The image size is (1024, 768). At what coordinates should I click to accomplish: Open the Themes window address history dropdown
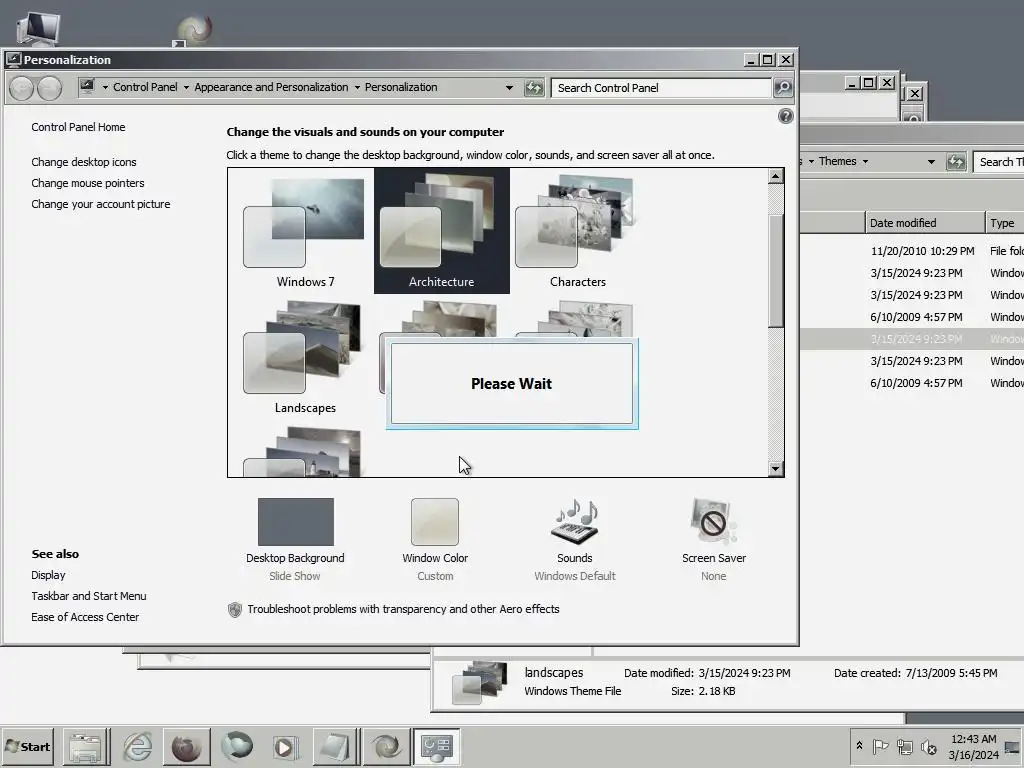click(931, 161)
